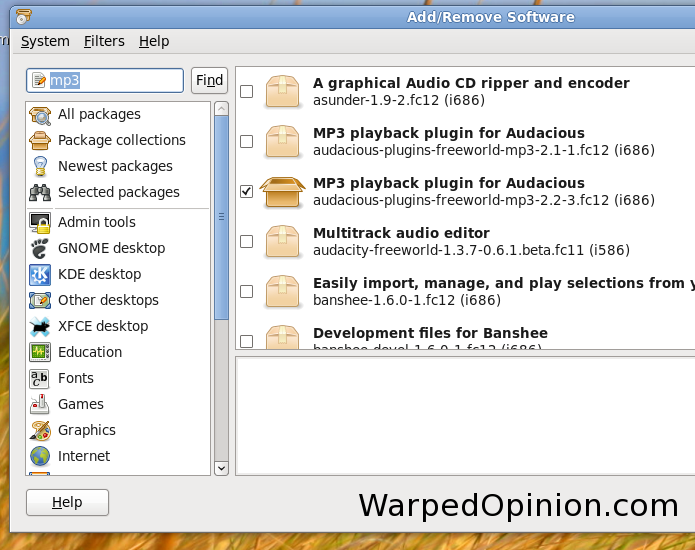This screenshot has width=695, height=550.
Task: Click the category list scrollbar thumb
Action: [221, 217]
